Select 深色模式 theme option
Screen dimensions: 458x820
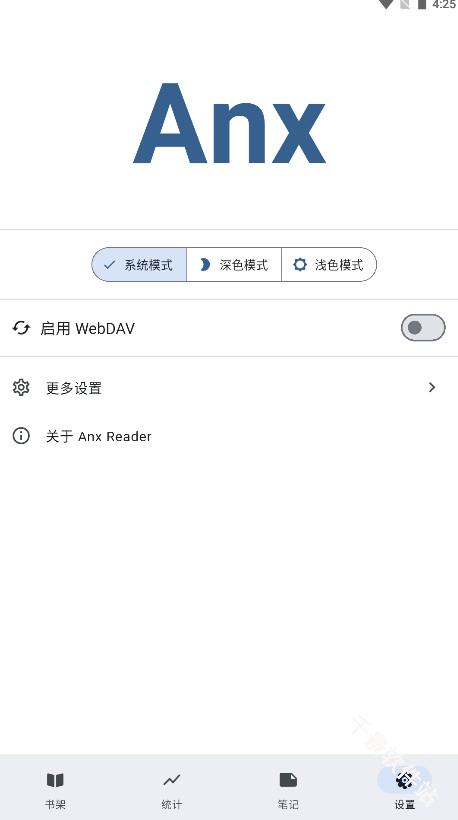(234, 265)
